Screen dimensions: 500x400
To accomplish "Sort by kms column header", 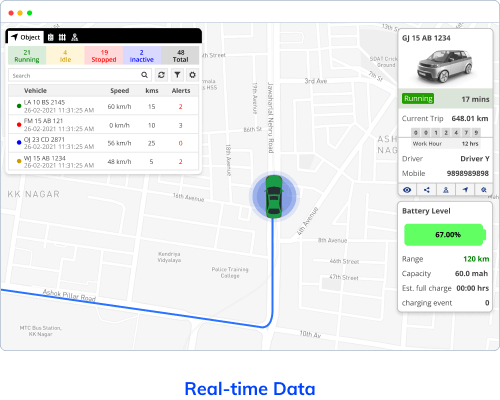I will coord(152,91).
